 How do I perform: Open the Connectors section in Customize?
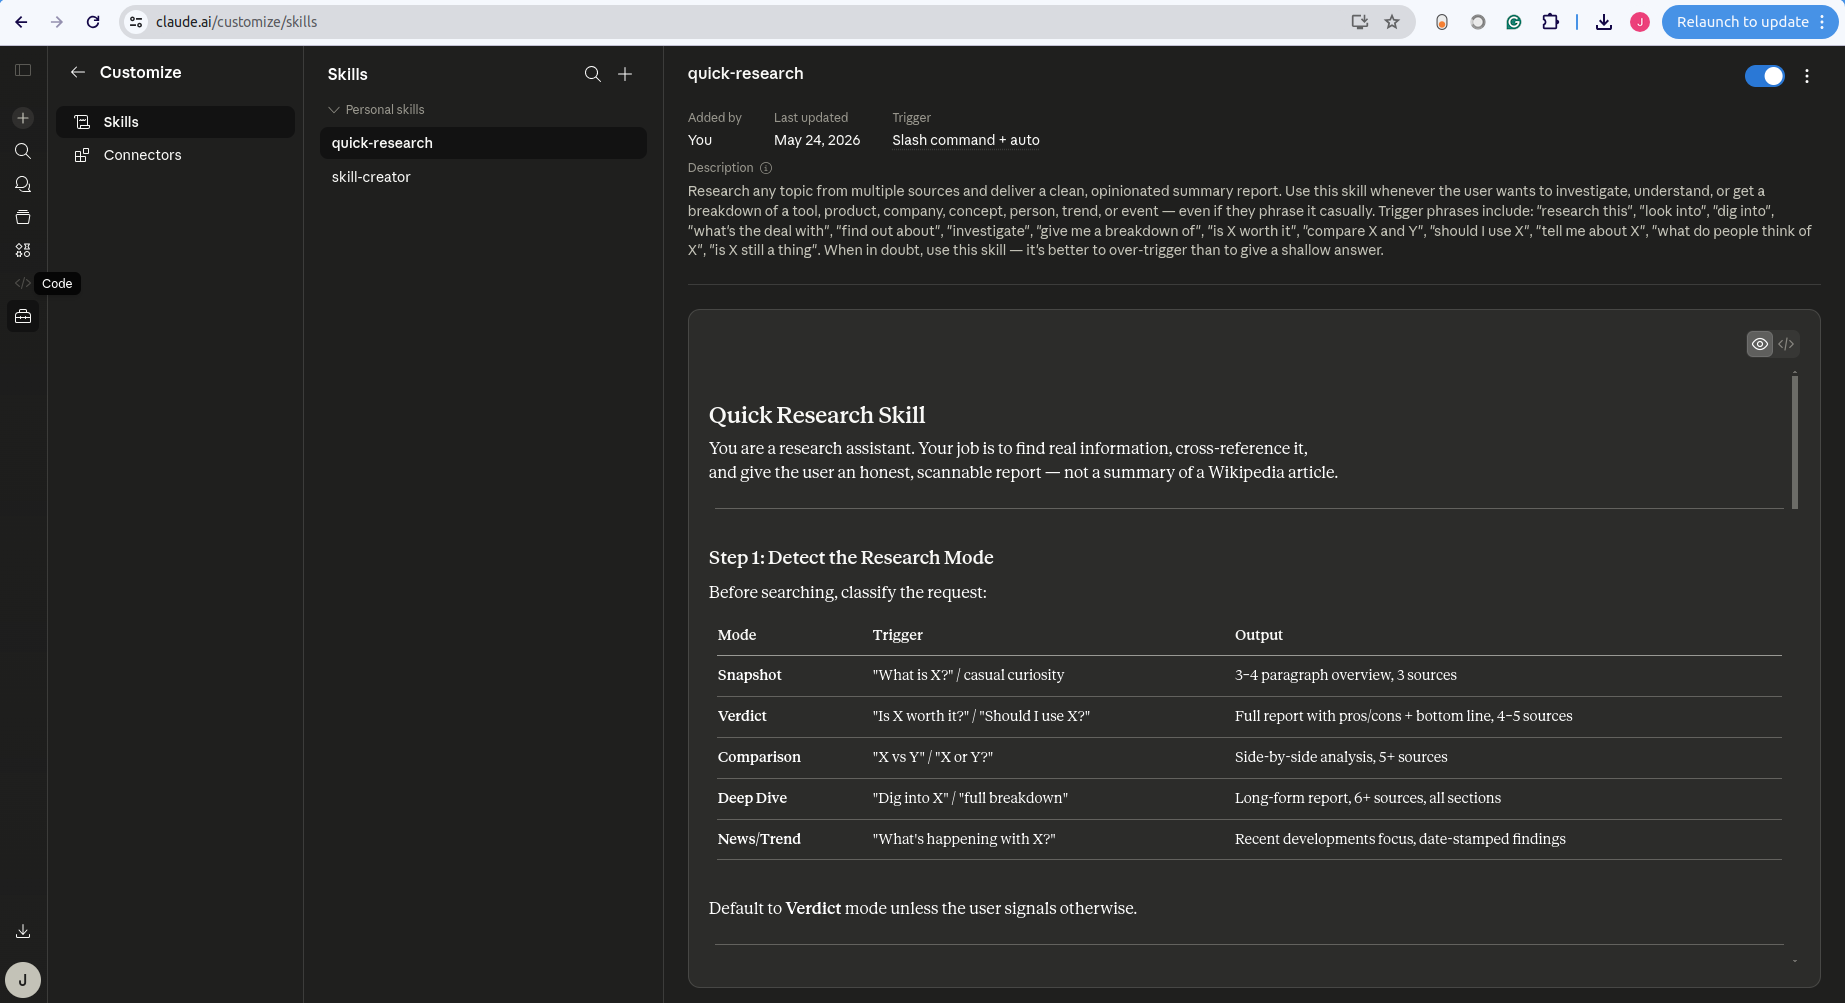(x=176, y=155)
